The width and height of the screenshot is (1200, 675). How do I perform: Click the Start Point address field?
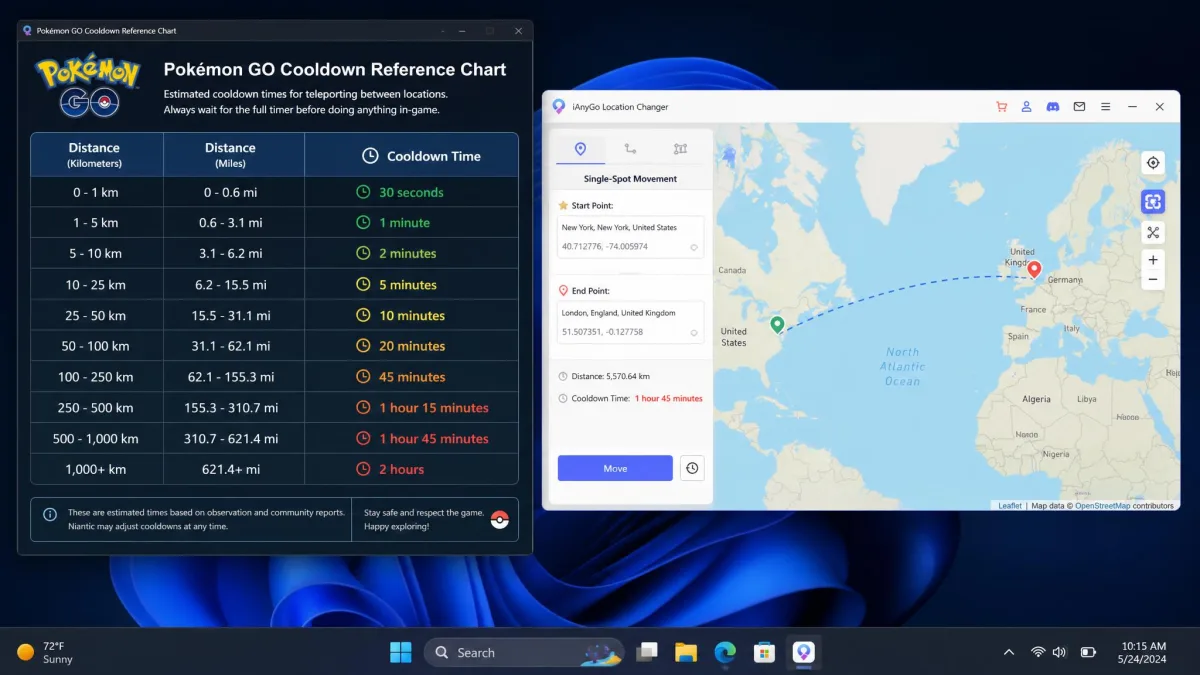point(631,237)
